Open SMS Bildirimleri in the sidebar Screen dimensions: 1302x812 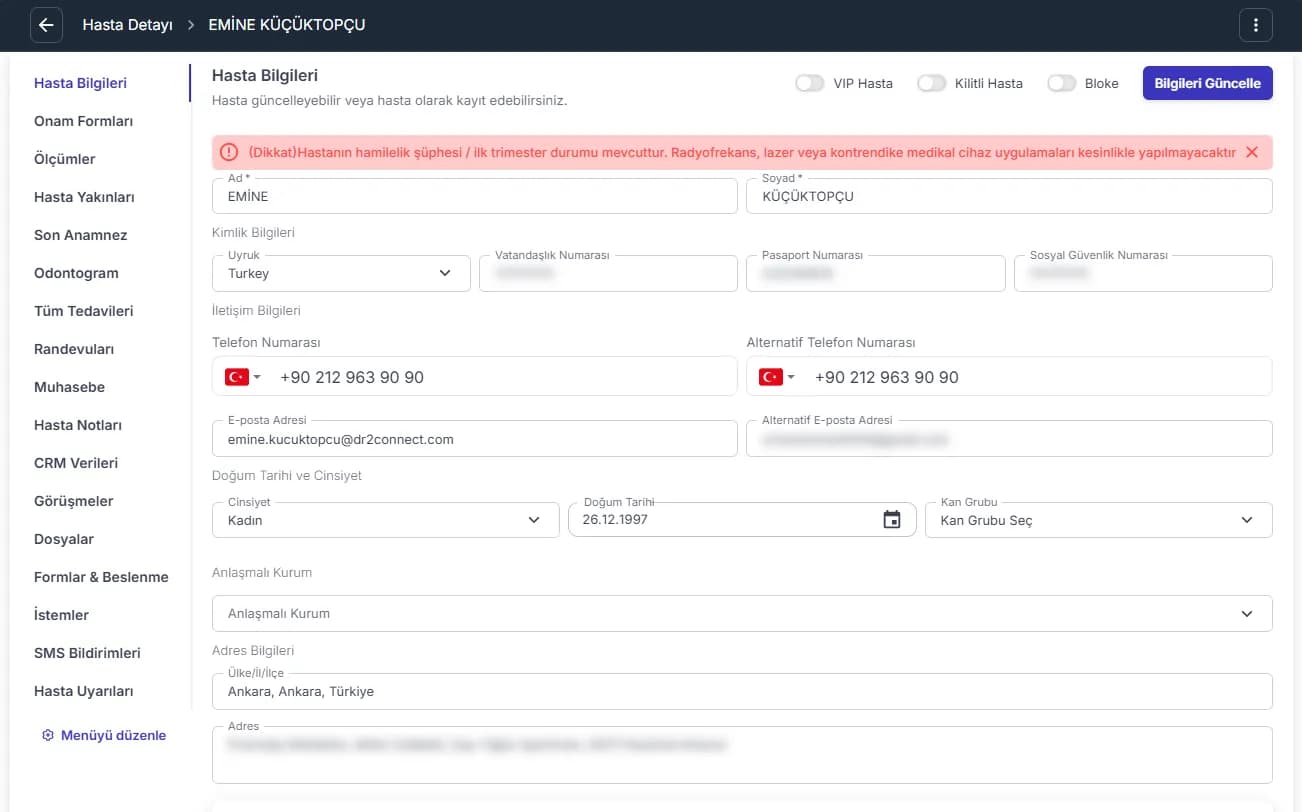[87, 653]
